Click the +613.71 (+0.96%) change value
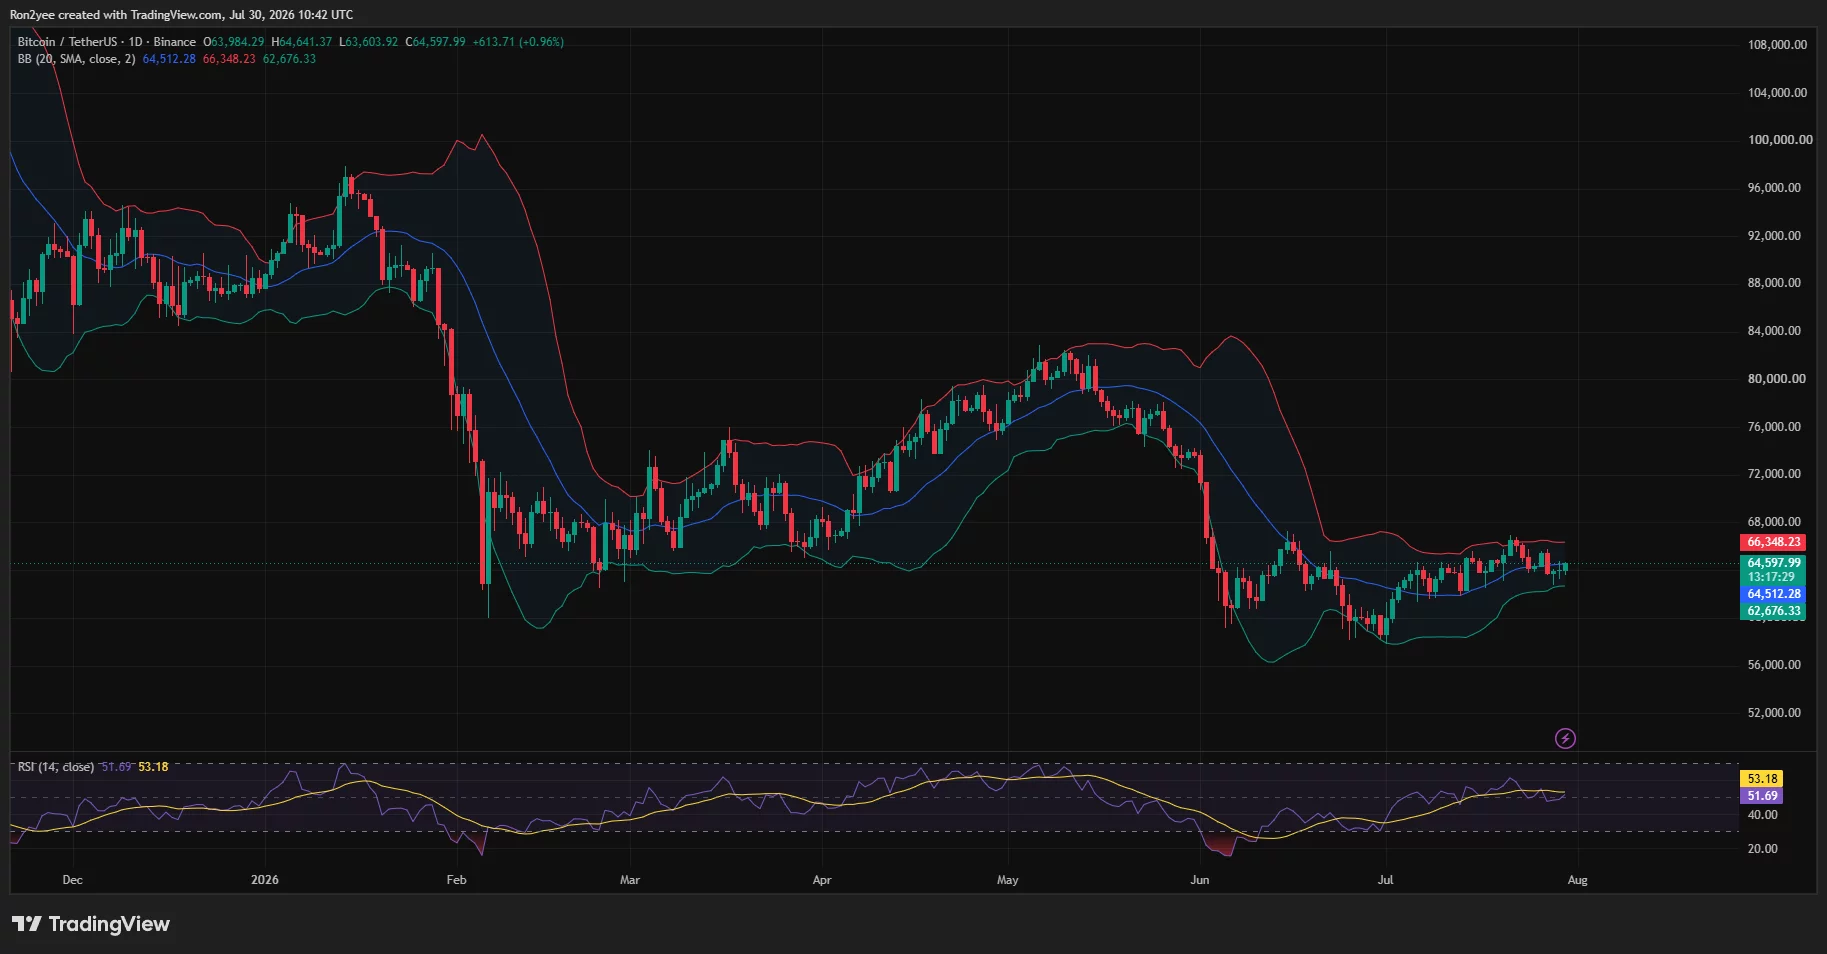 coord(518,42)
